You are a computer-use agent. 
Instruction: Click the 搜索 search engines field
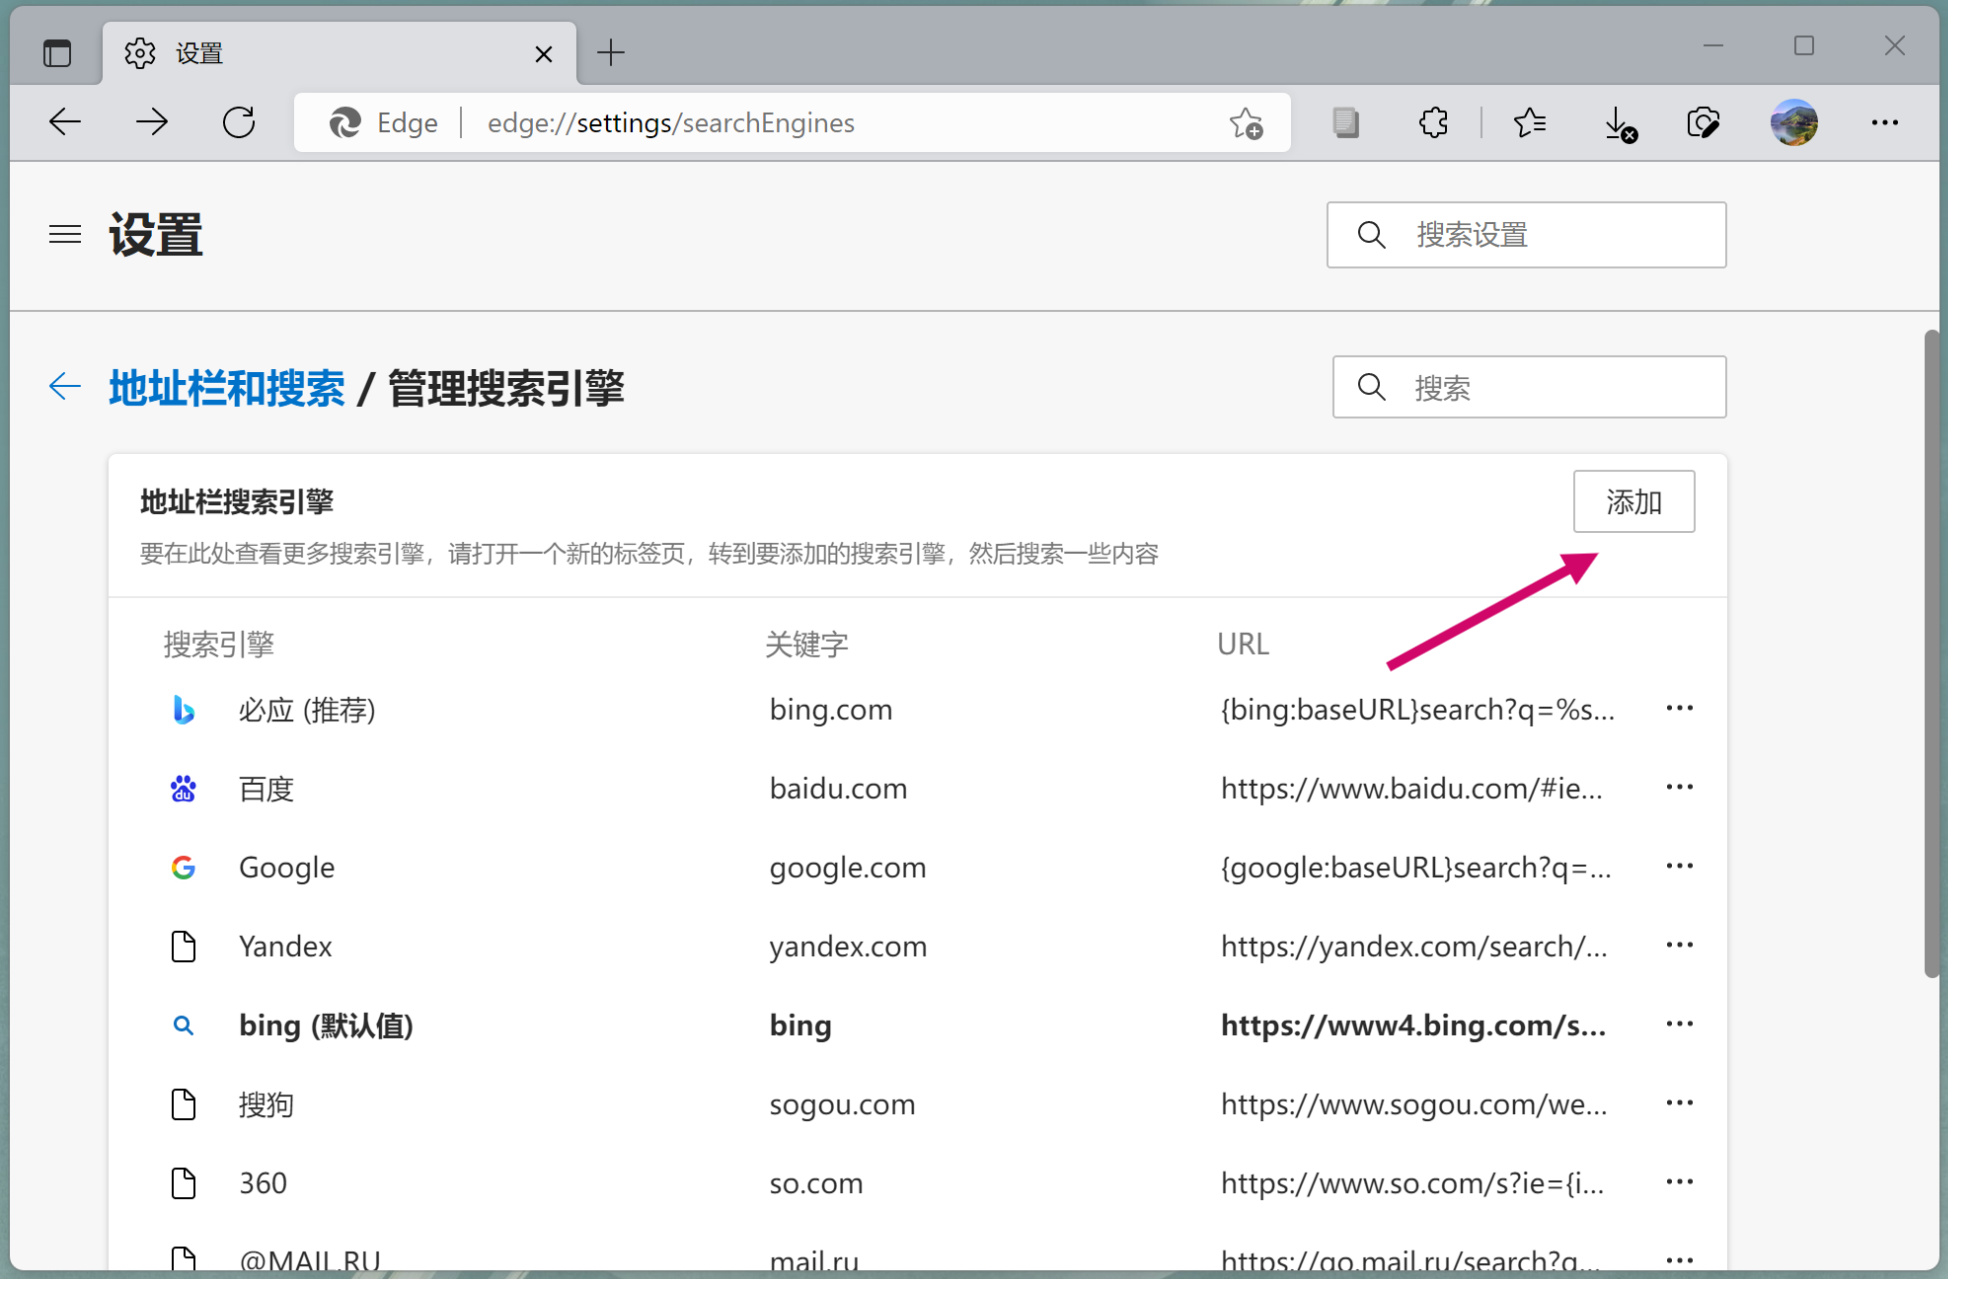tap(1529, 387)
